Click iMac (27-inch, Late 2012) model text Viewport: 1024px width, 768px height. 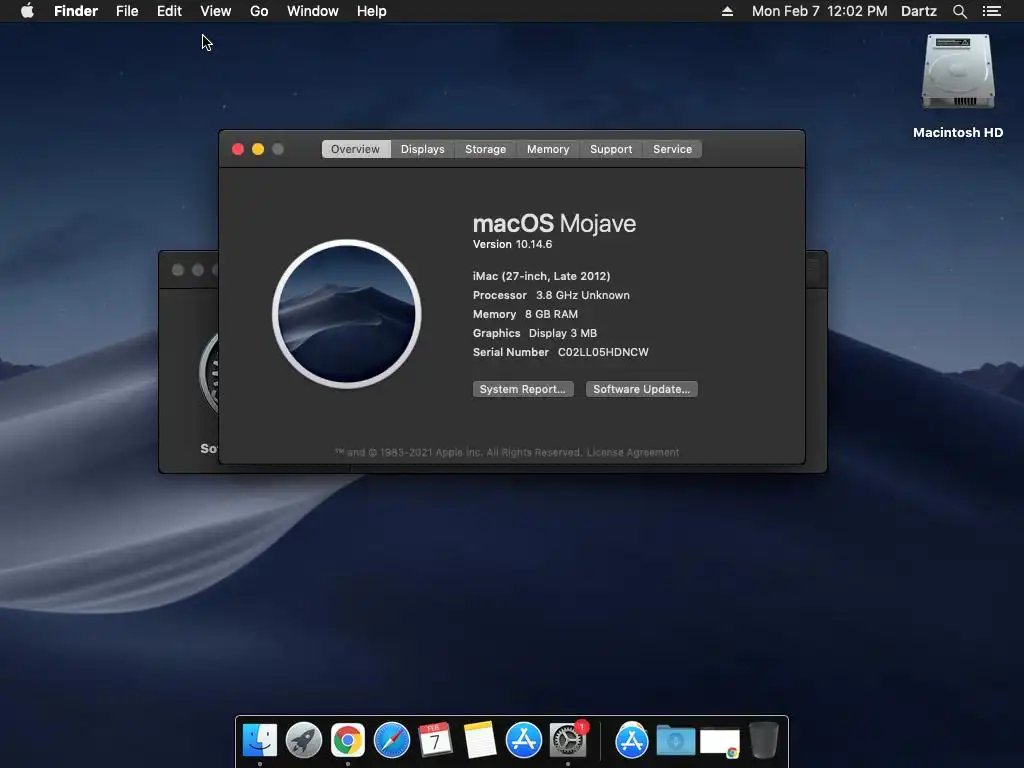tap(541, 276)
